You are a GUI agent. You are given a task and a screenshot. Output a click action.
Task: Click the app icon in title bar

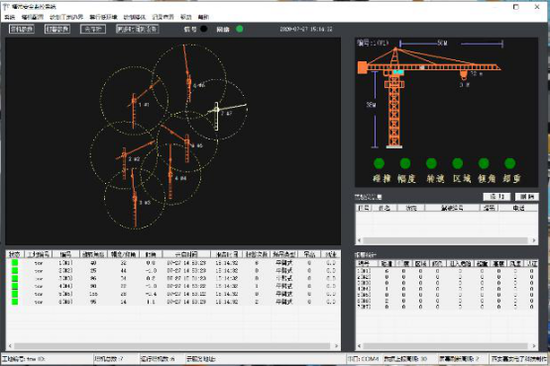pyautogui.click(x=6, y=7)
